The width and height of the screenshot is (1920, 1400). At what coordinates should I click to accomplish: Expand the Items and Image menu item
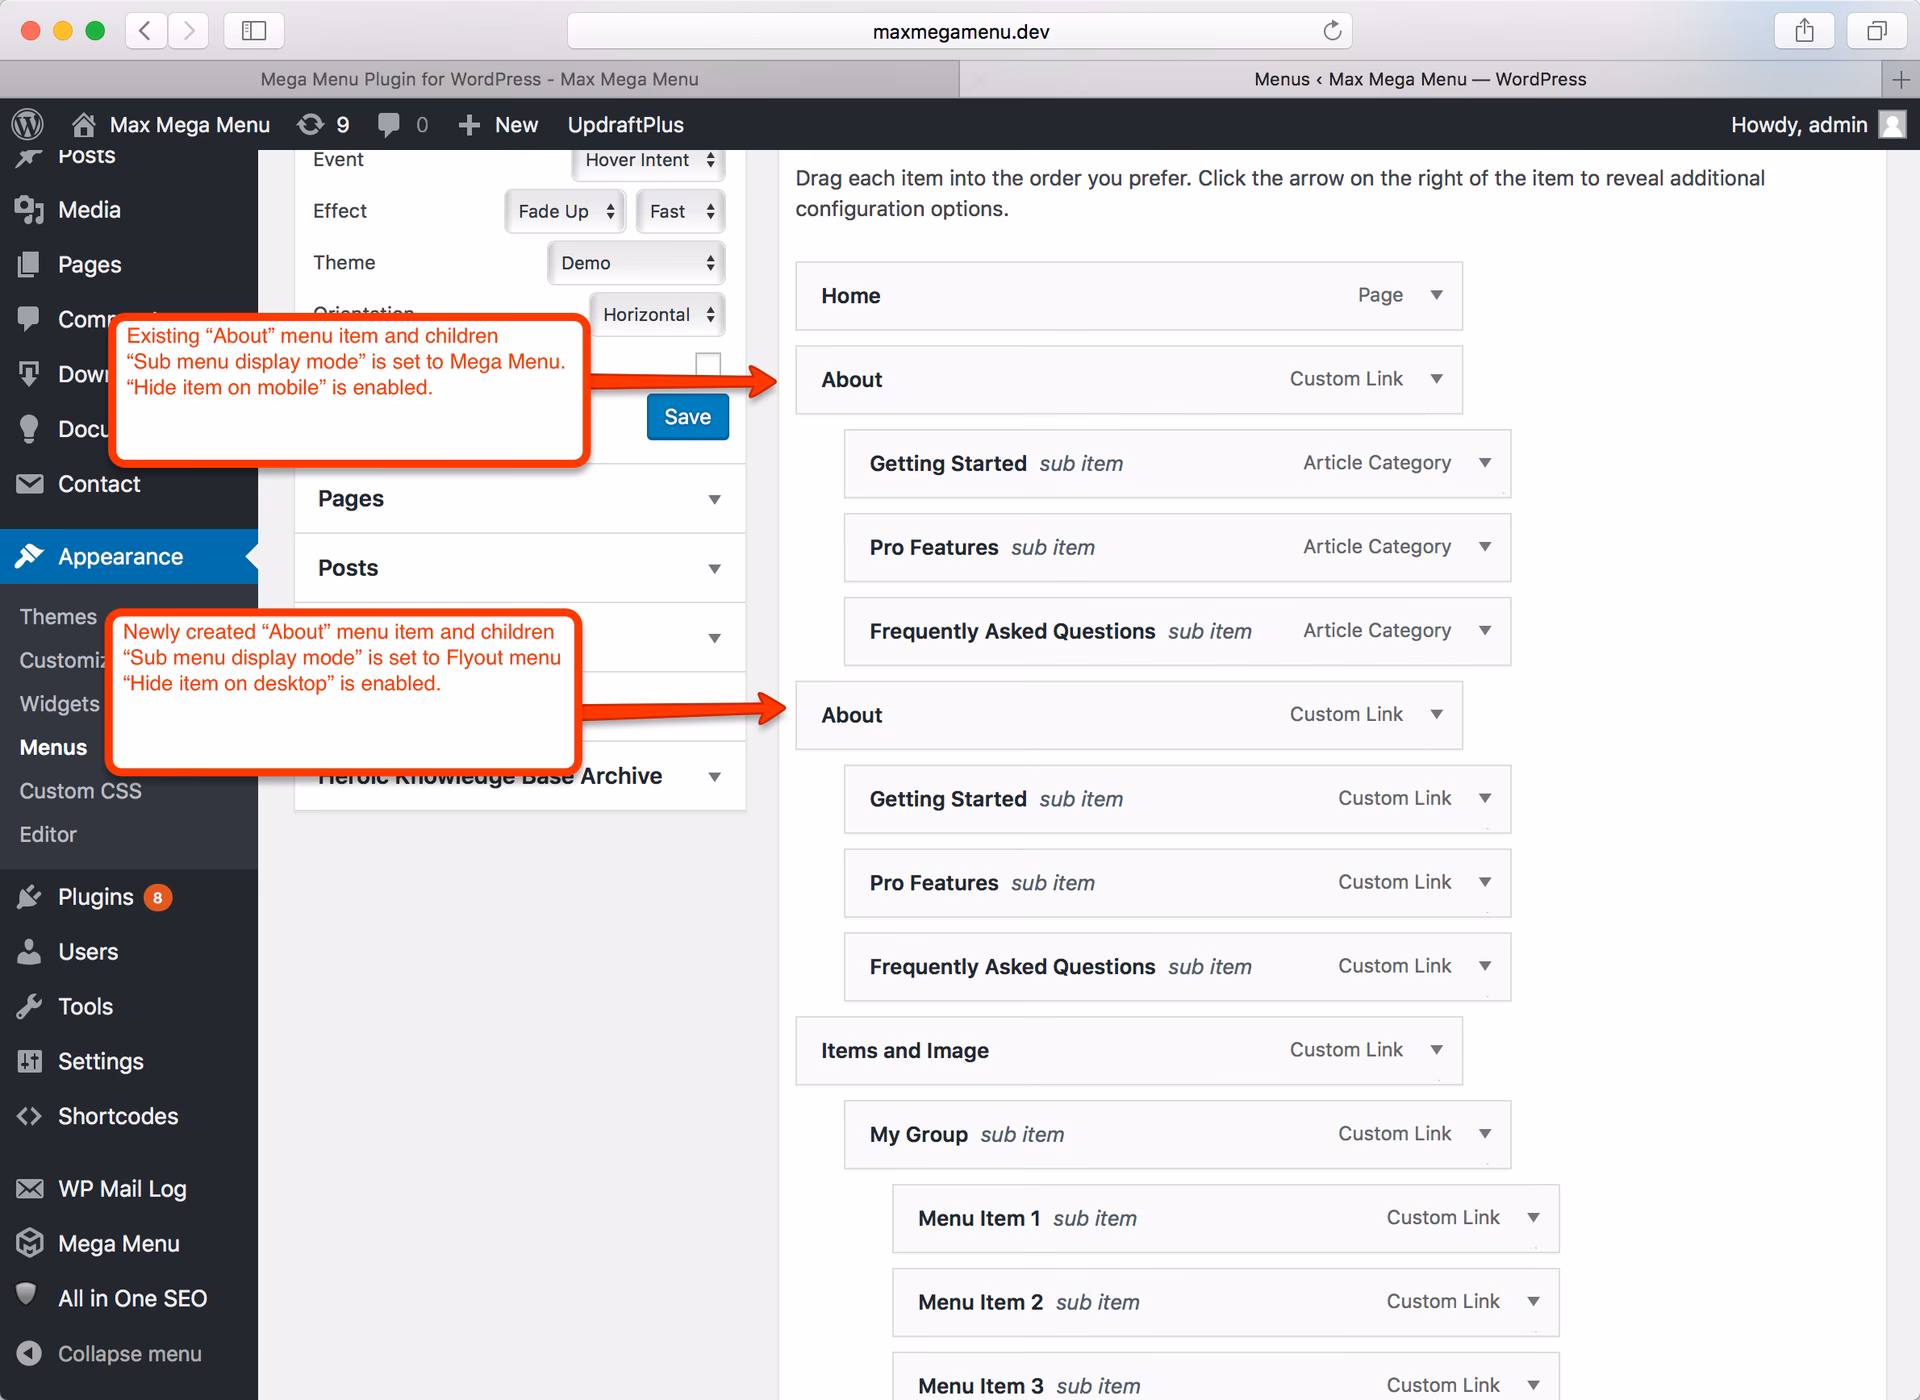pos(1436,1050)
